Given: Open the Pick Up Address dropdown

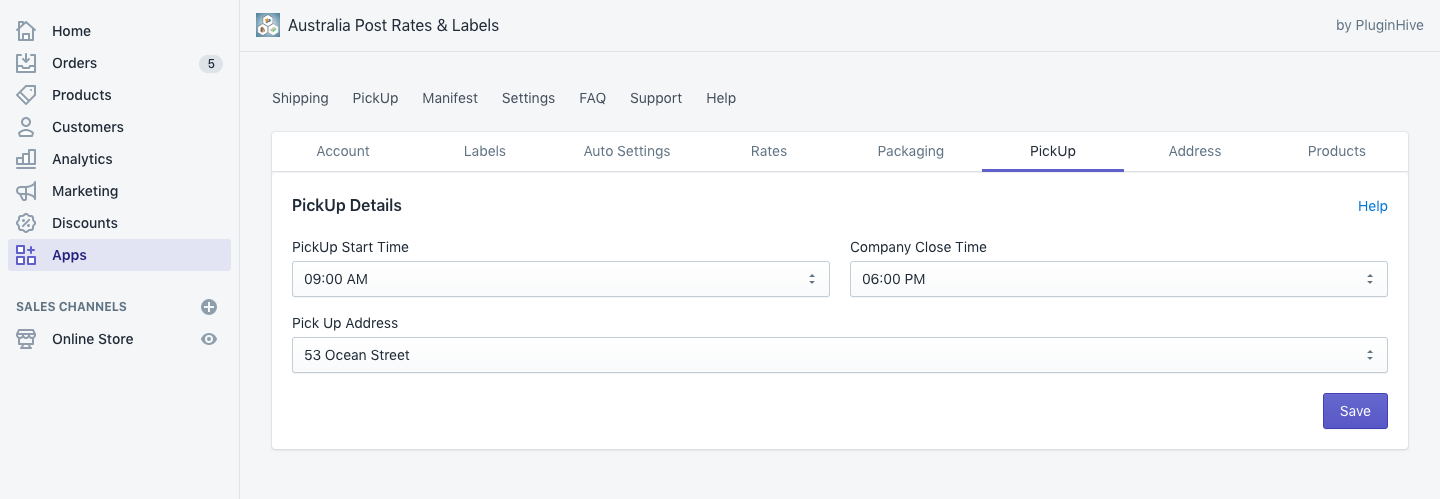Looking at the screenshot, I should click(839, 355).
